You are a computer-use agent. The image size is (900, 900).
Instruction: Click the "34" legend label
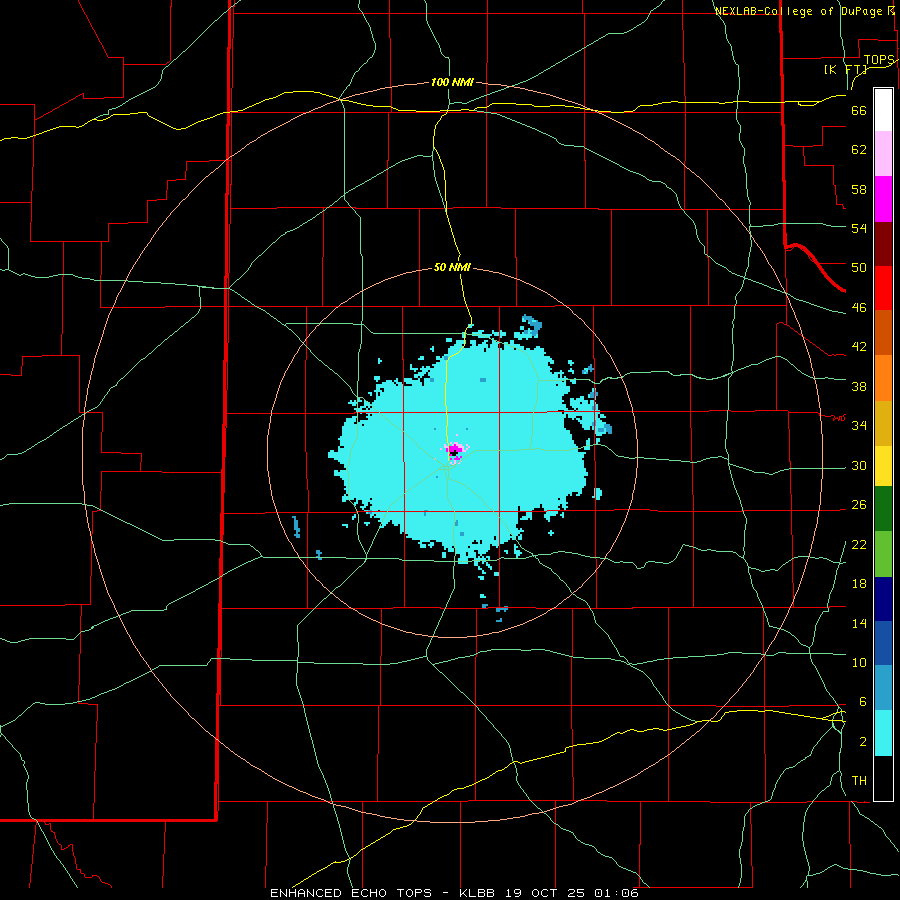(859, 426)
